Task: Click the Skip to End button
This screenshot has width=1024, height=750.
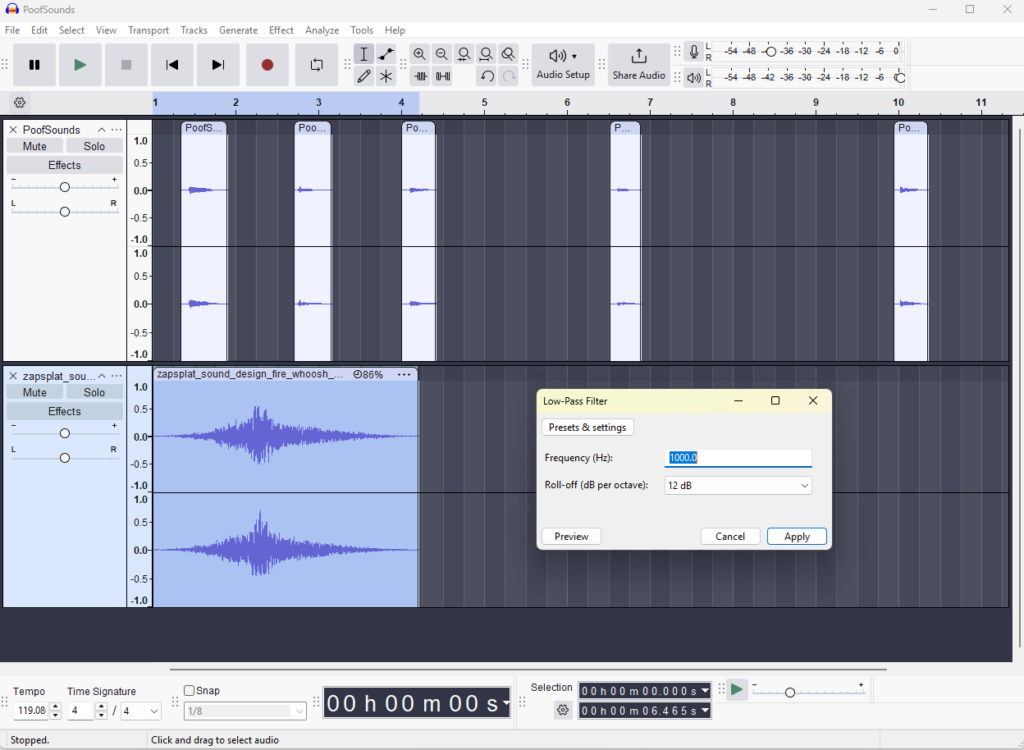Action: [x=218, y=65]
